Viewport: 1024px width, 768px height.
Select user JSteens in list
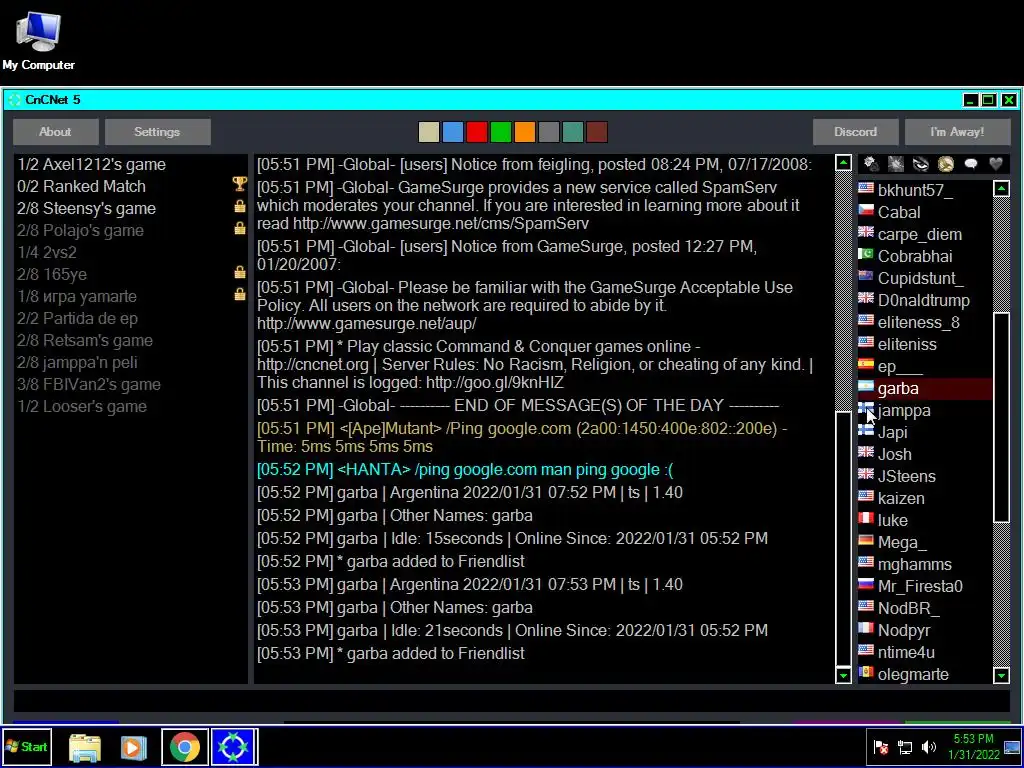[x=925, y=476]
